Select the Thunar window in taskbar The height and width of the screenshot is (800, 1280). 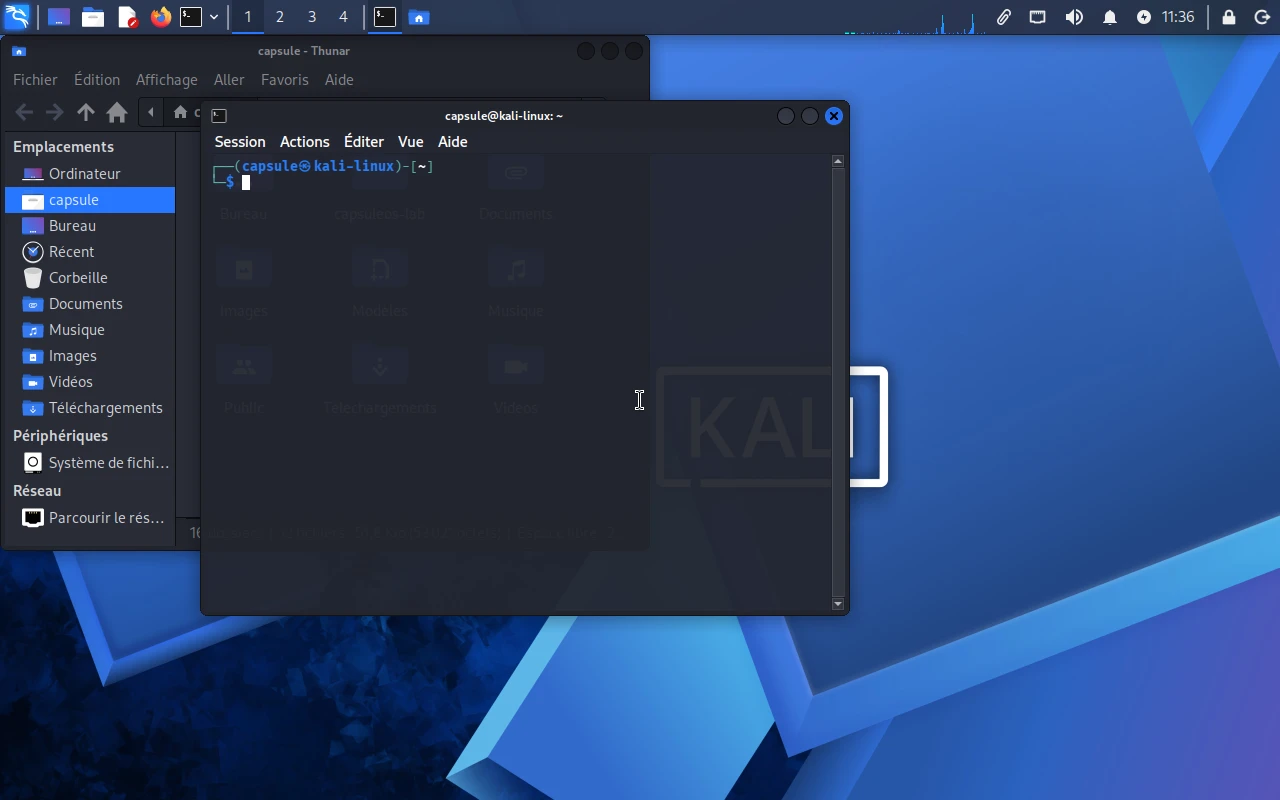point(419,17)
